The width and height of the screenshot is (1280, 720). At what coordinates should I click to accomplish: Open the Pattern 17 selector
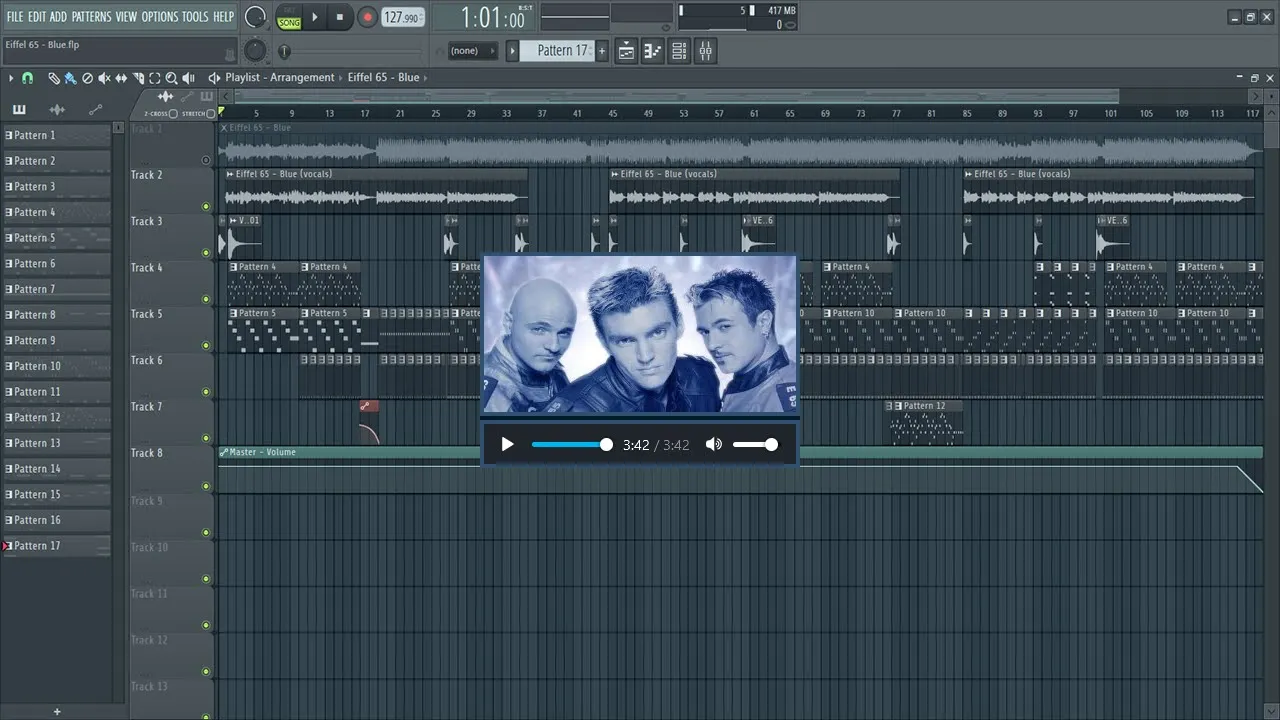[x=558, y=51]
